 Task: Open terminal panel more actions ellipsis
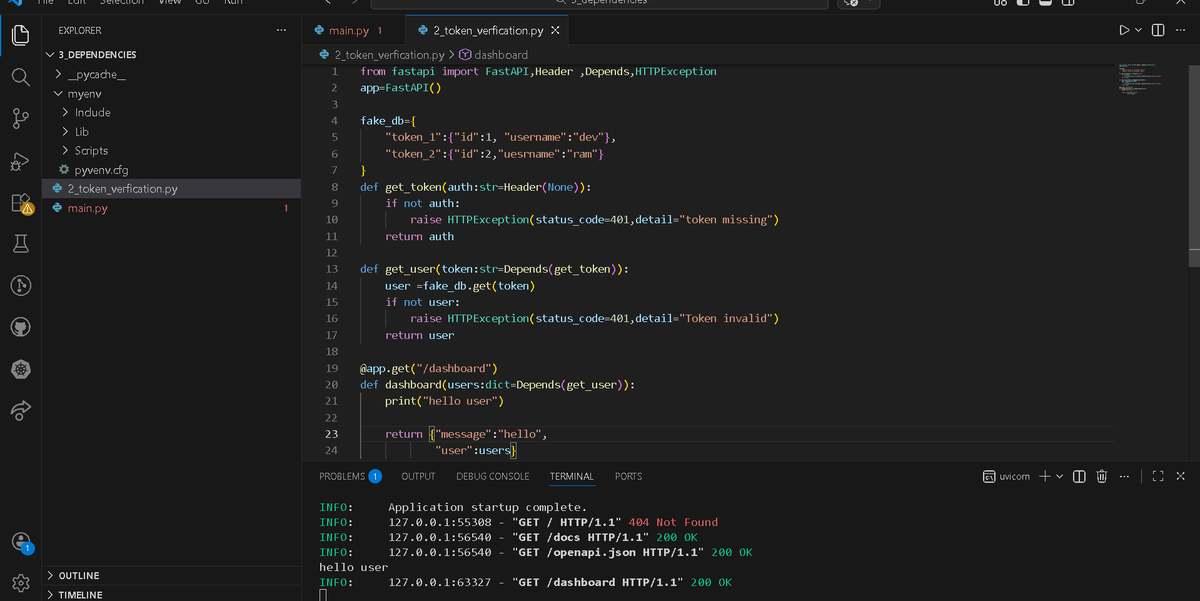1124,476
